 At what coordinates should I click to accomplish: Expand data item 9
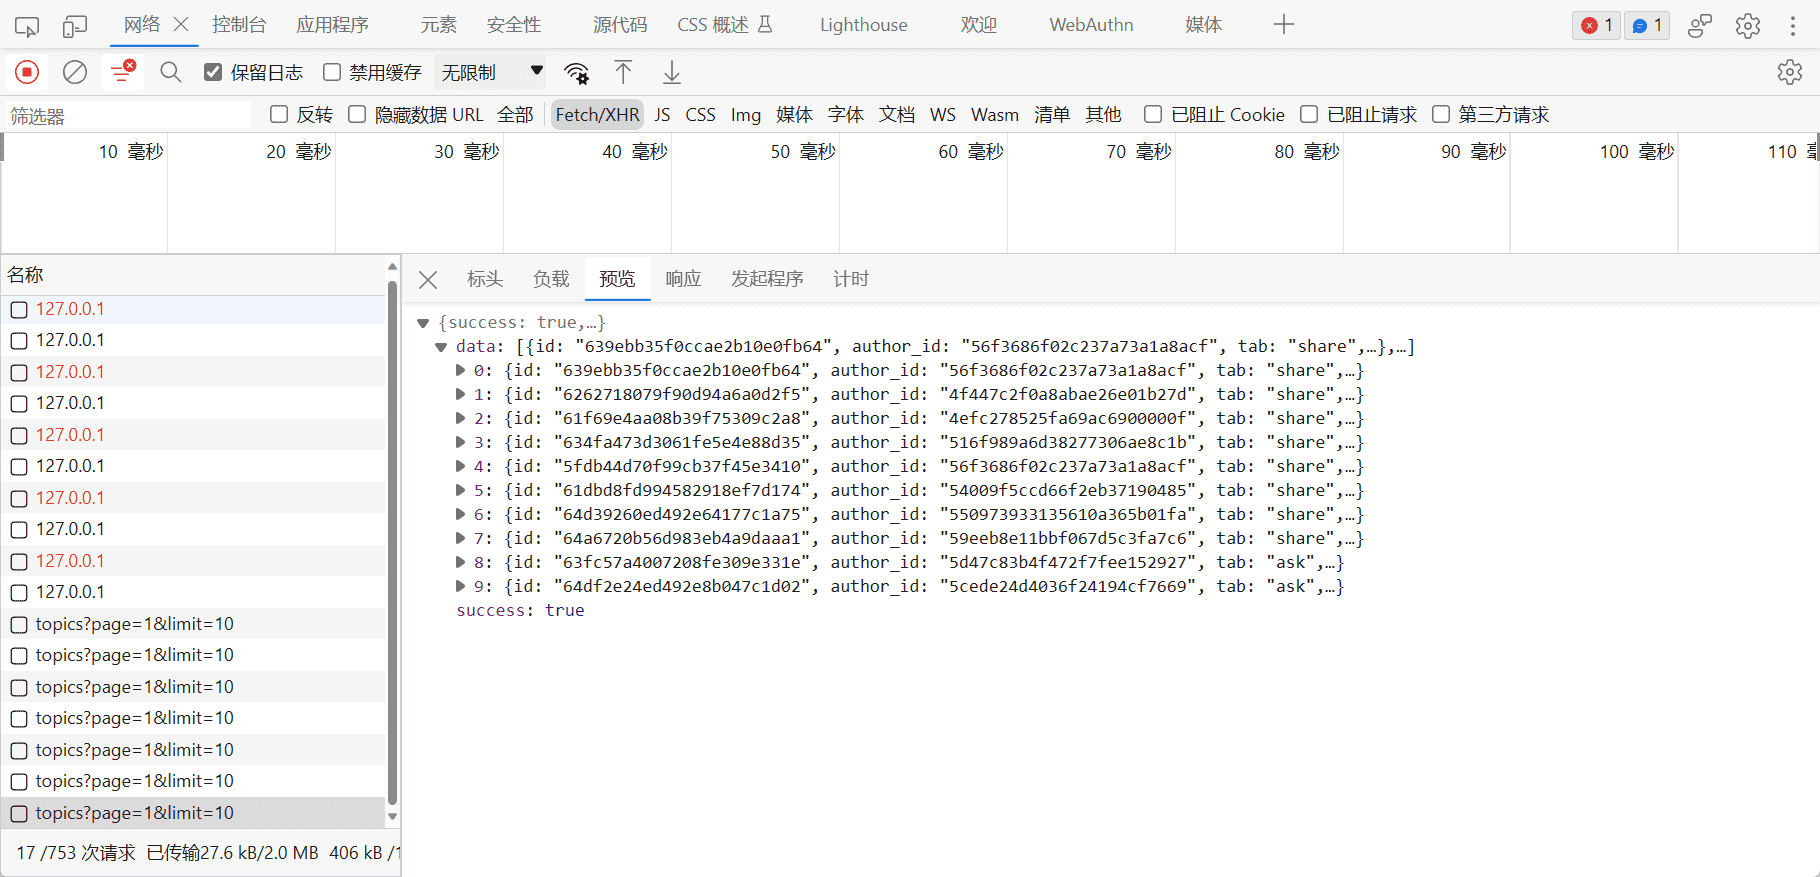click(x=460, y=586)
